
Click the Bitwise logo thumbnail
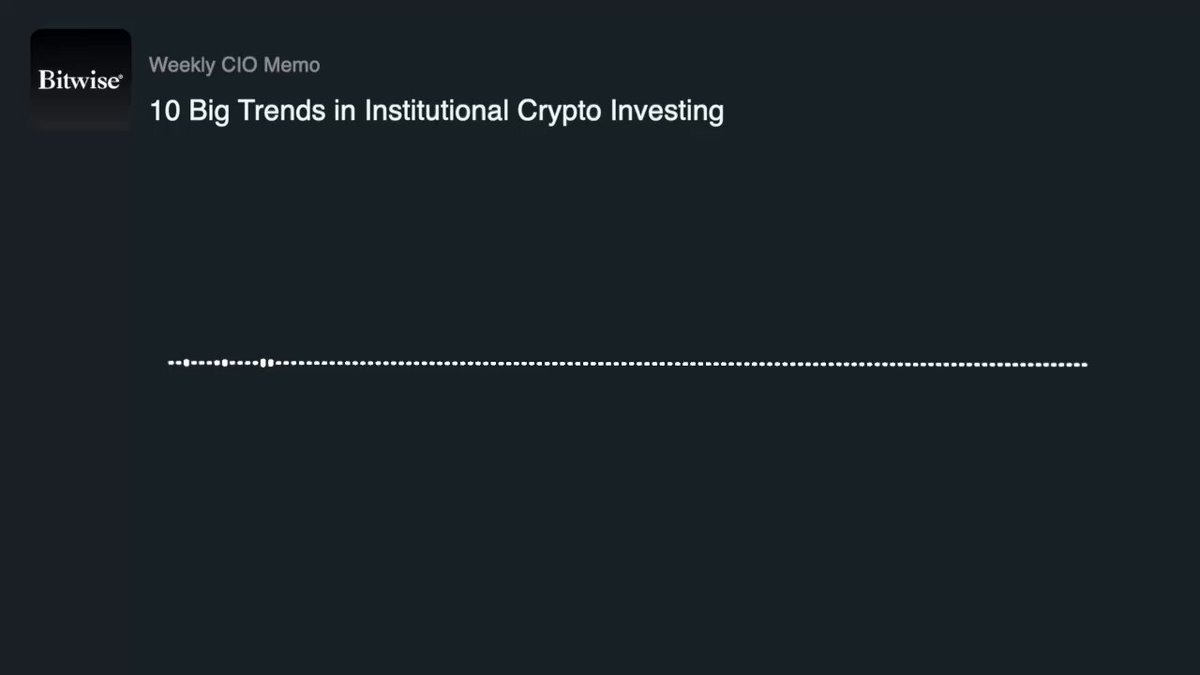81,79
